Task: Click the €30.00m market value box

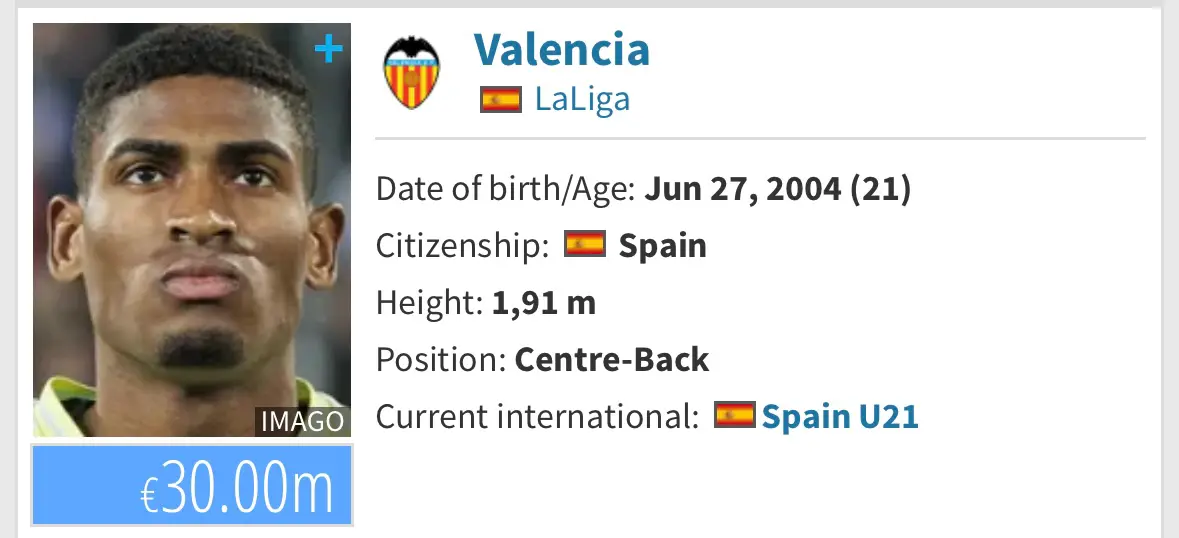Action: coord(192,485)
